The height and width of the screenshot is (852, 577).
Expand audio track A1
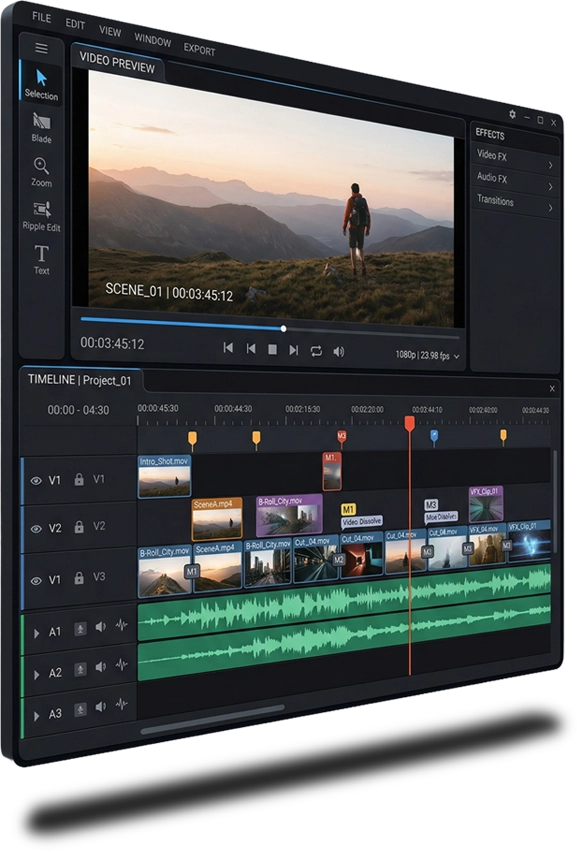pyautogui.click(x=36, y=634)
